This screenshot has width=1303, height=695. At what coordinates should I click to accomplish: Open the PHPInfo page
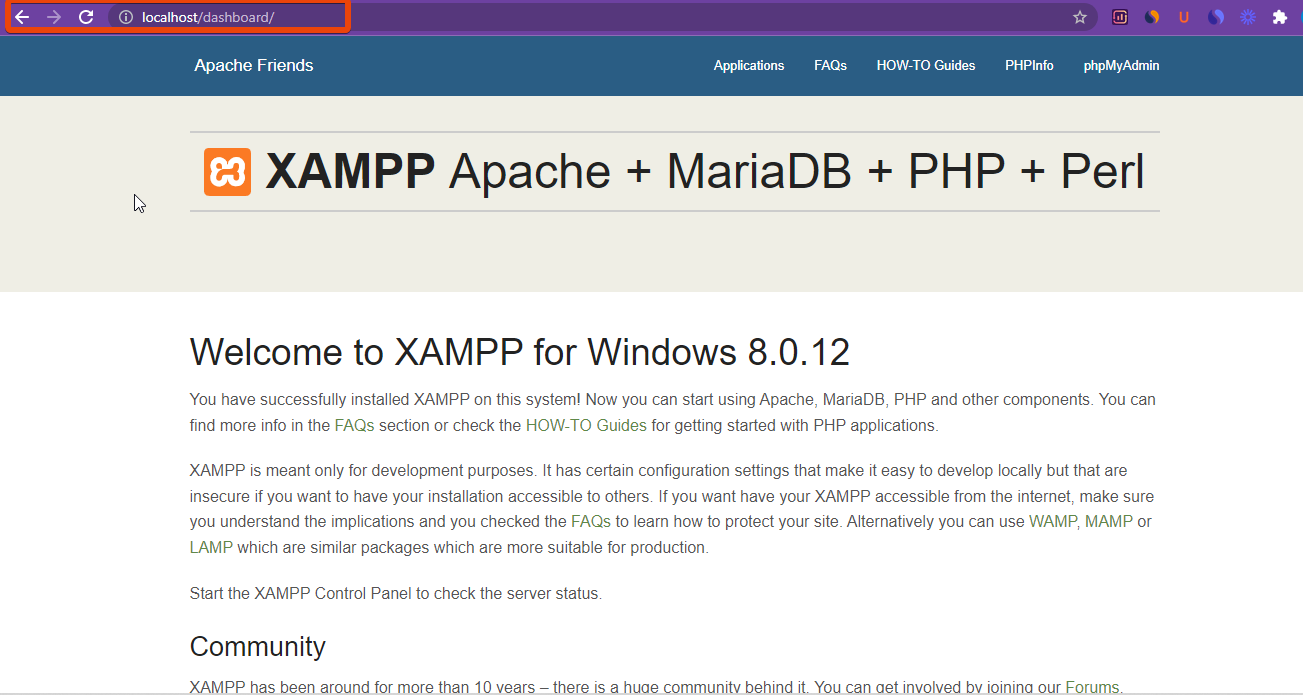pos(1029,65)
